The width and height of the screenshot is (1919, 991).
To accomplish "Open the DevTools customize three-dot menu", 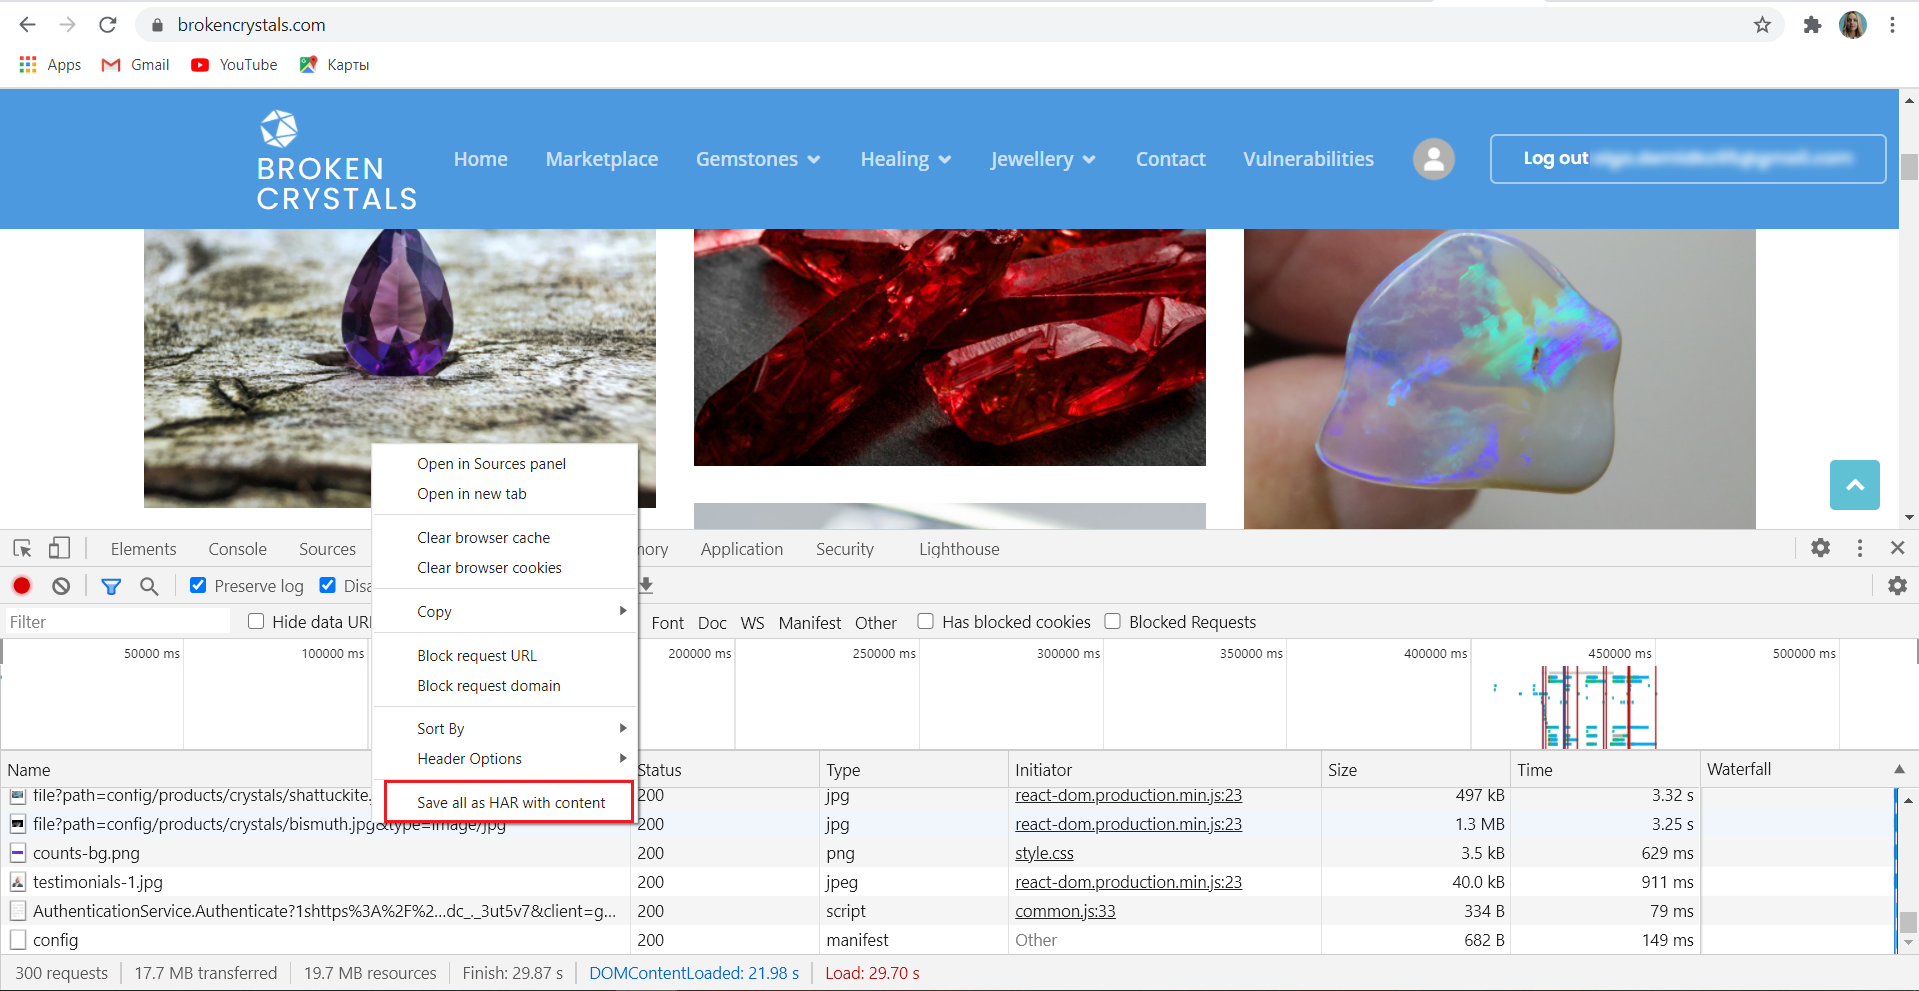I will pyautogui.click(x=1859, y=548).
